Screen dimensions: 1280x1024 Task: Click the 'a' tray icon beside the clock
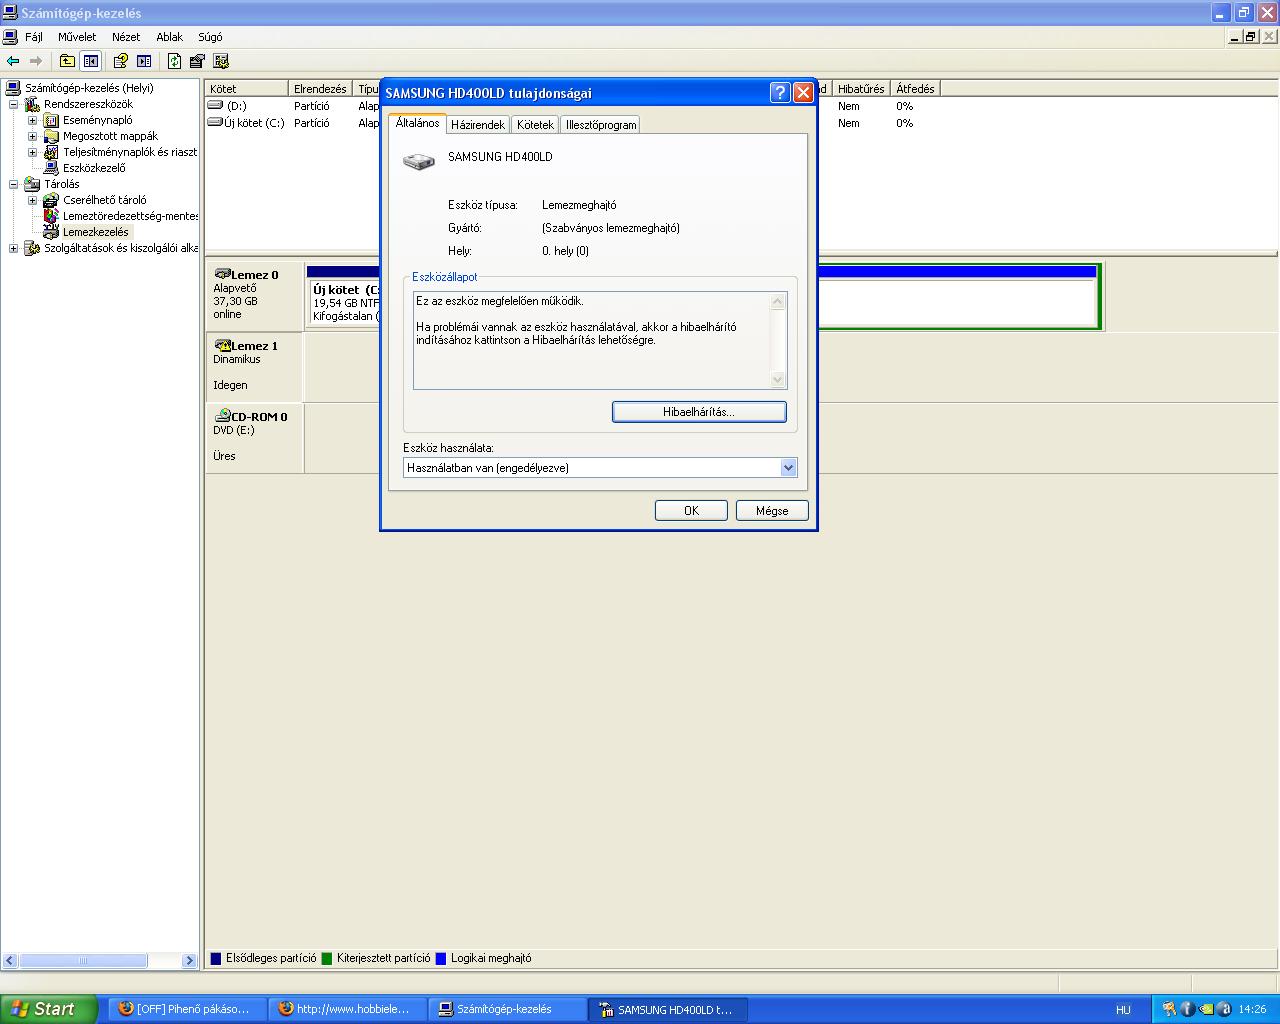point(1225,1009)
